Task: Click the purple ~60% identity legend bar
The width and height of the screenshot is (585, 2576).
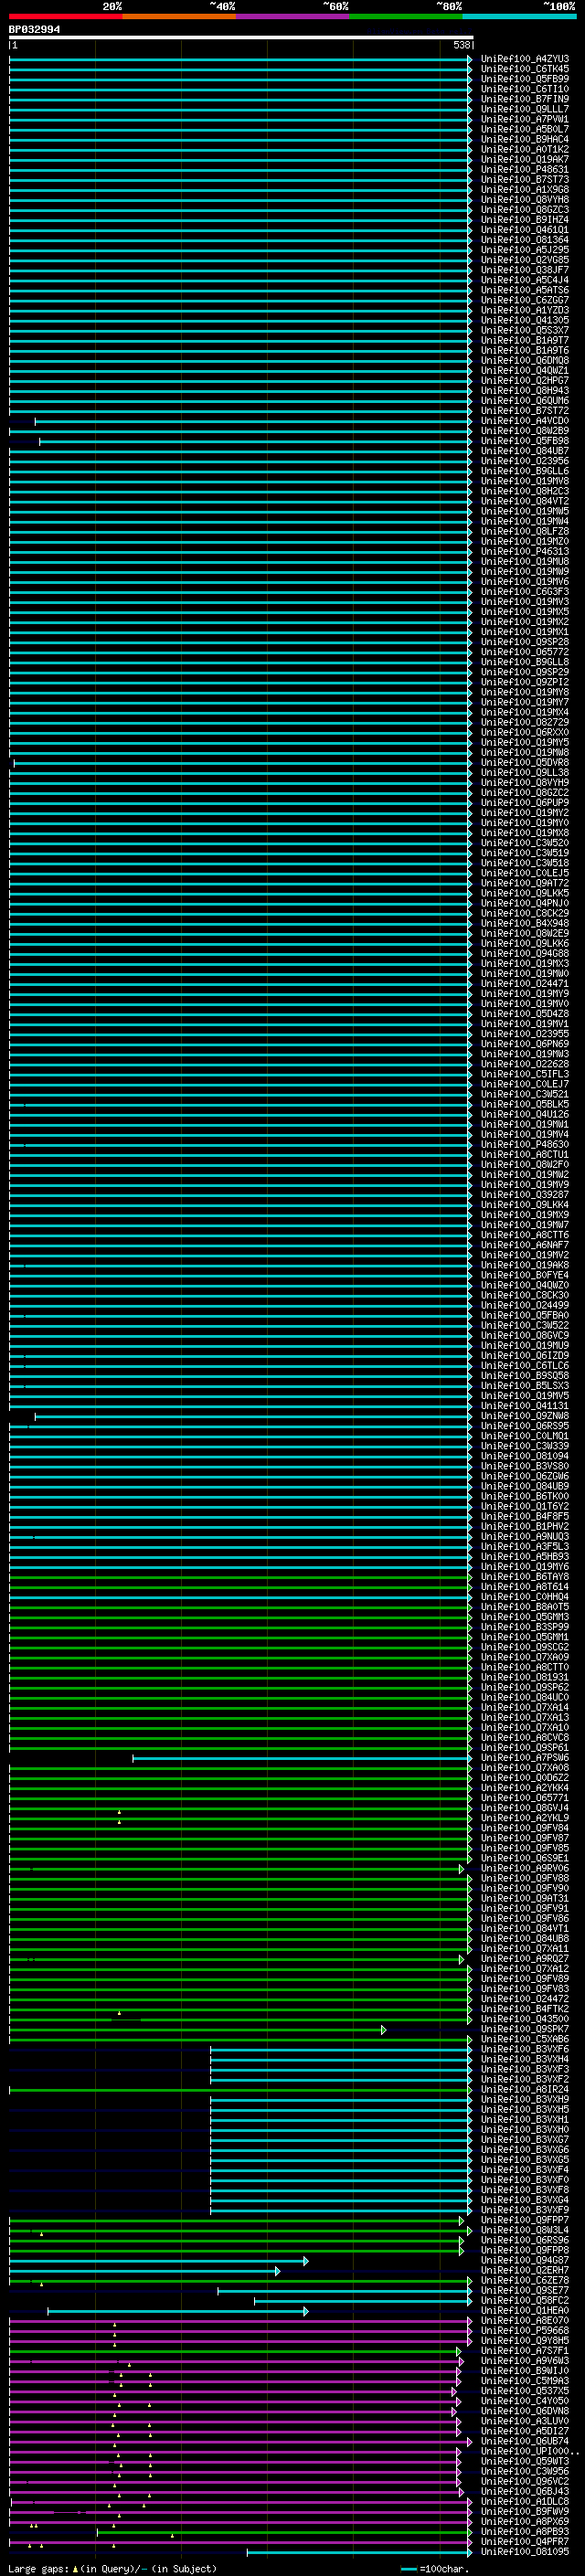Action: click(x=292, y=16)
